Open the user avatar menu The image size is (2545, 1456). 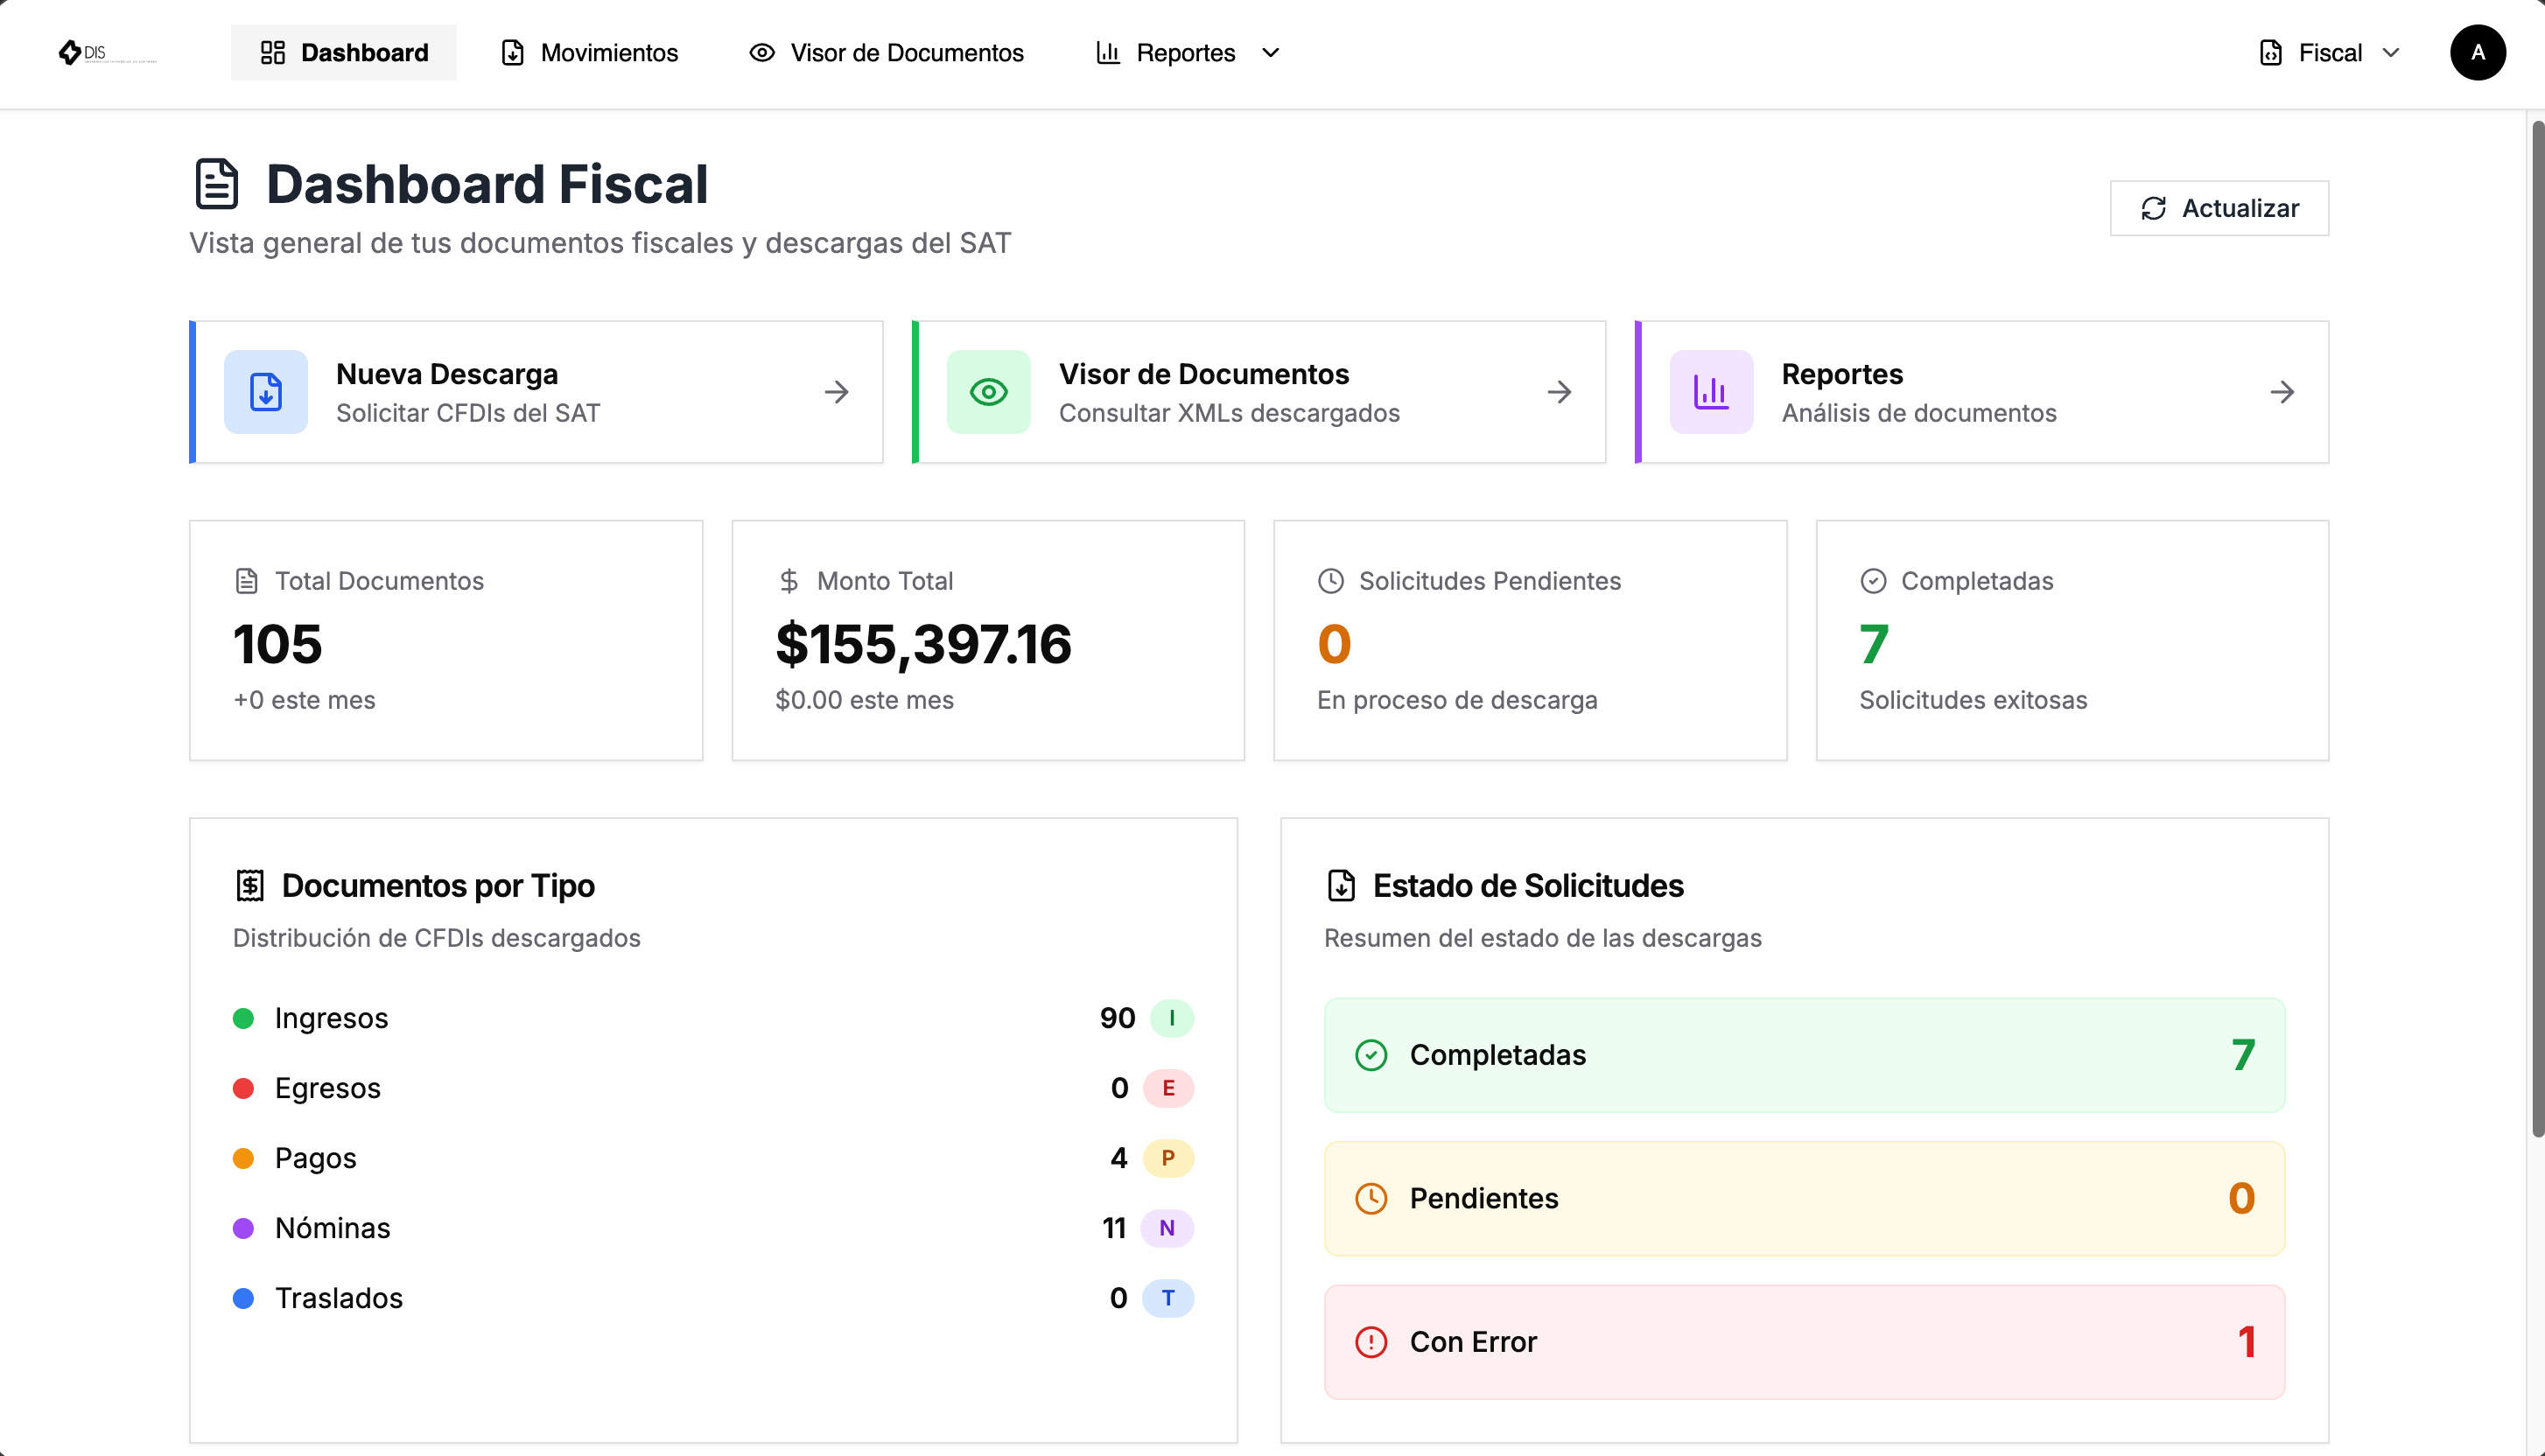click(x=2478, y=53)
